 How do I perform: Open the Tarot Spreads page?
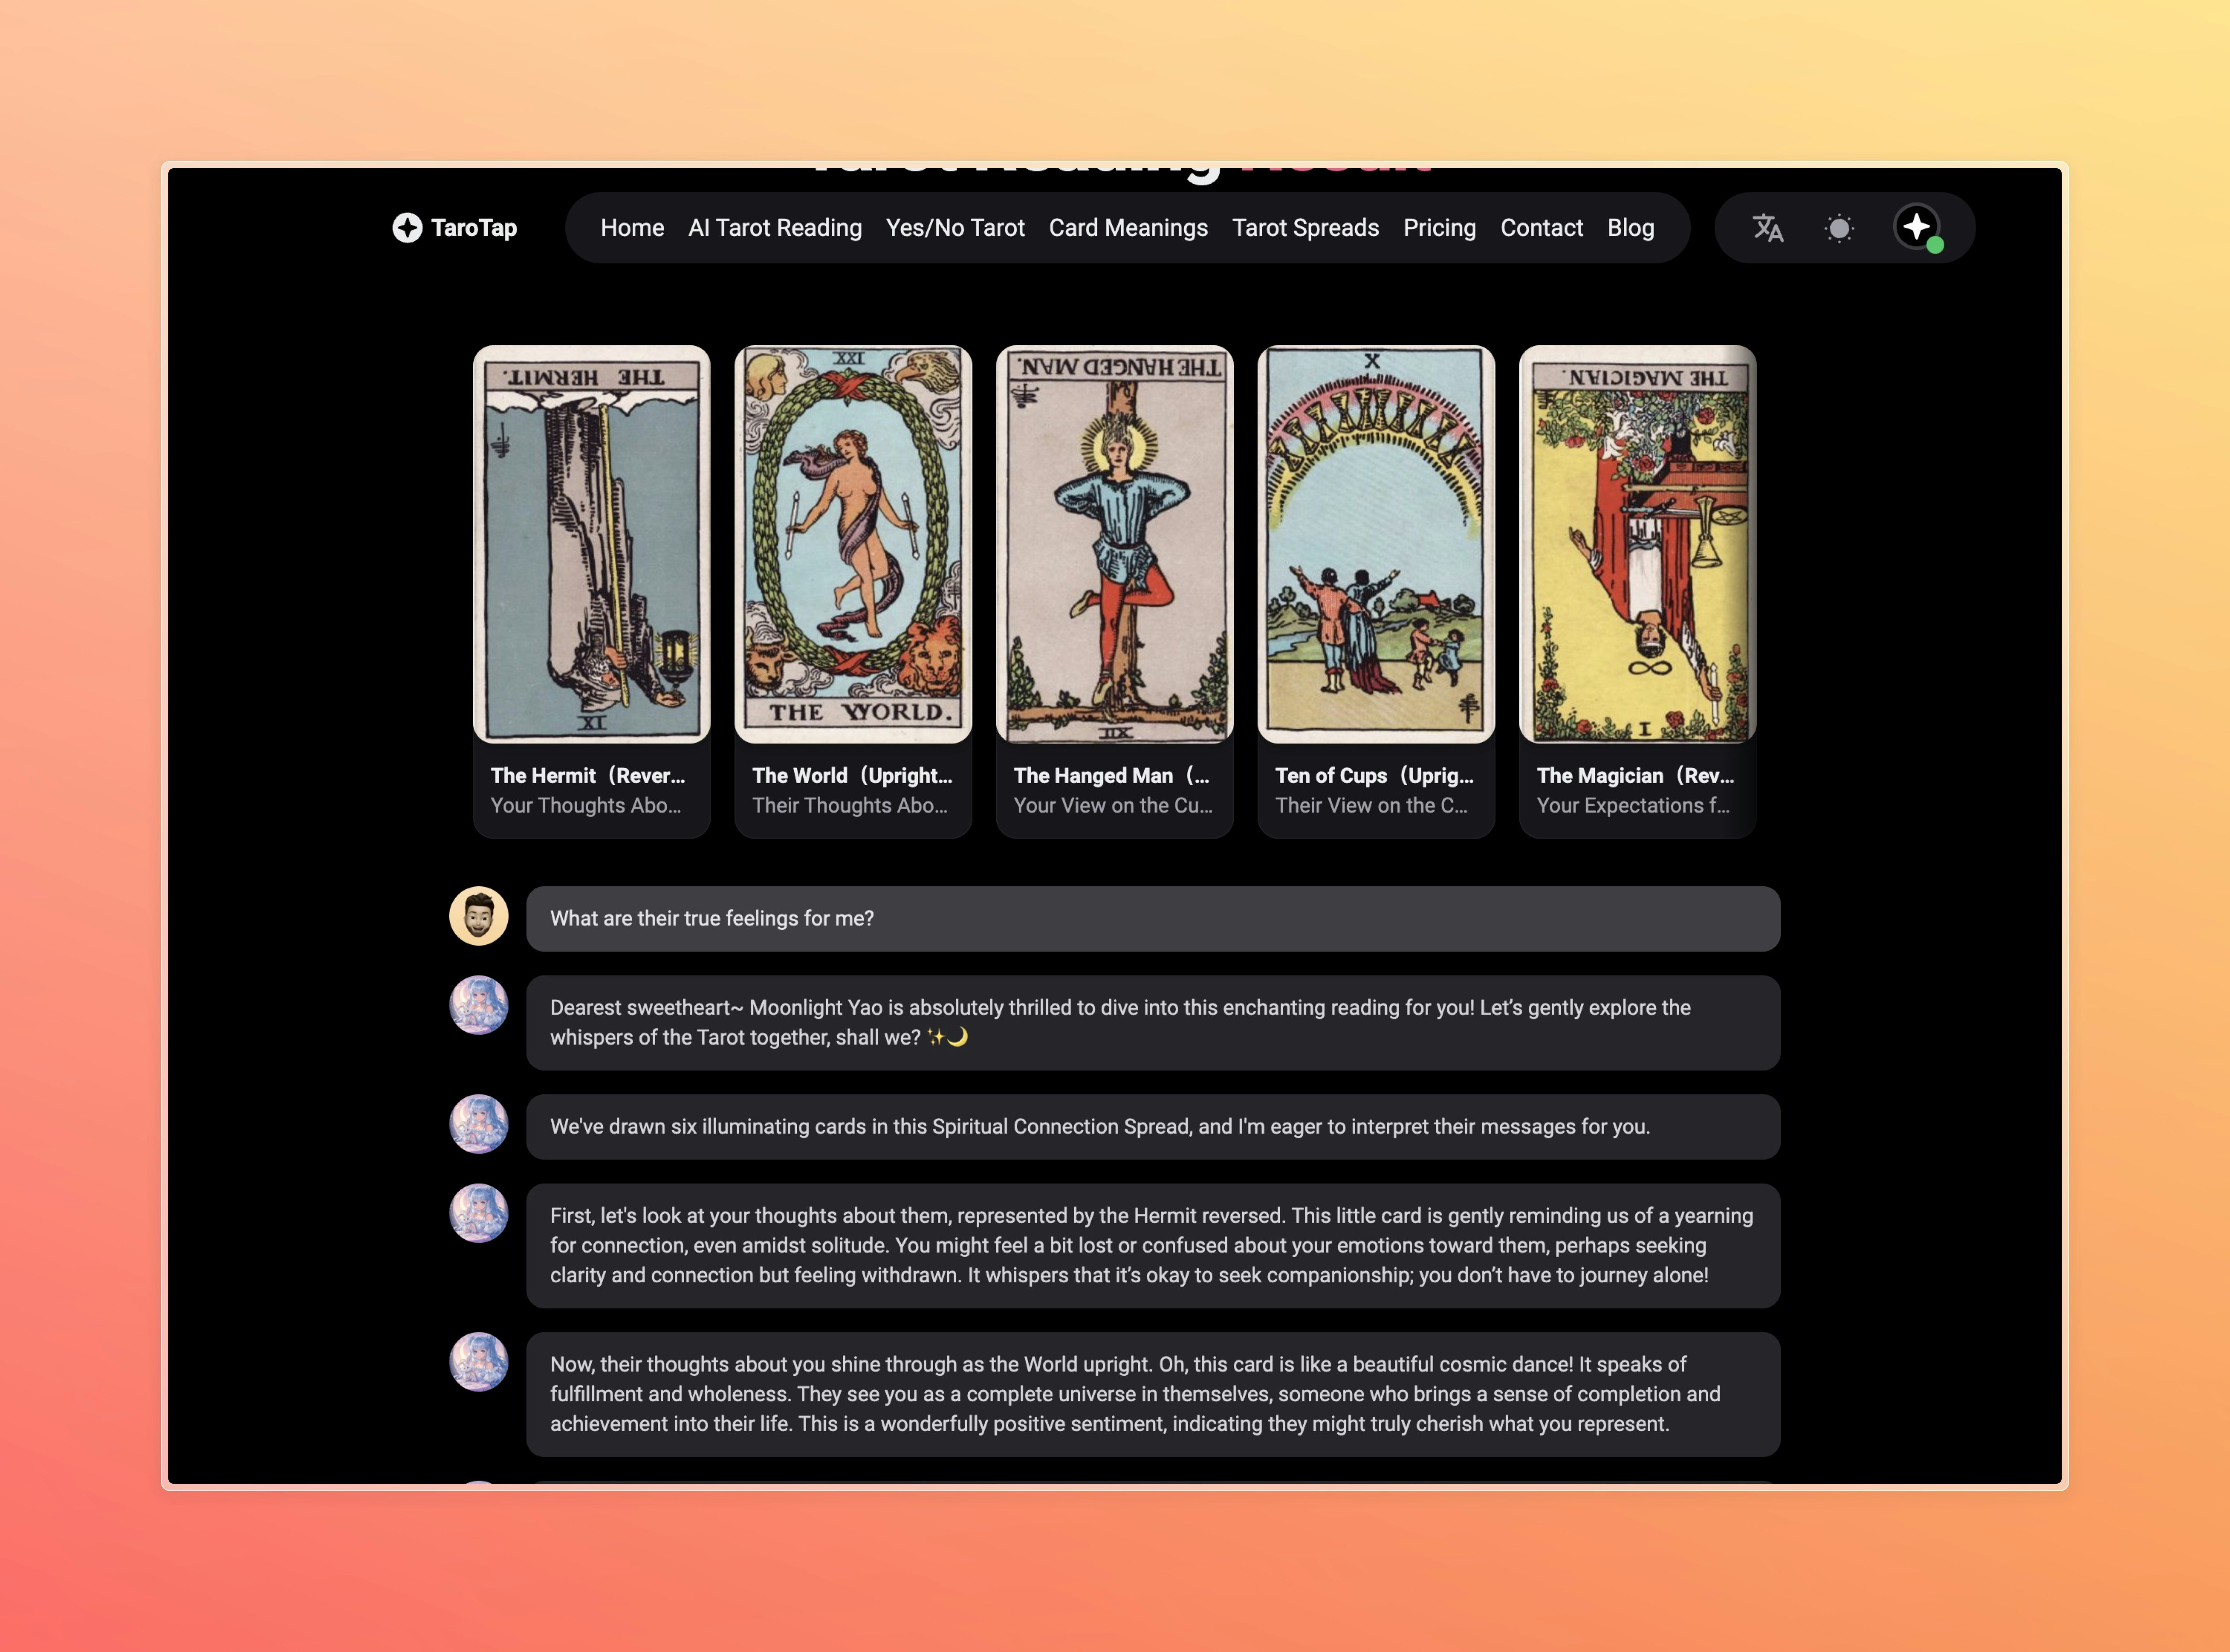tap(1305, 228)
